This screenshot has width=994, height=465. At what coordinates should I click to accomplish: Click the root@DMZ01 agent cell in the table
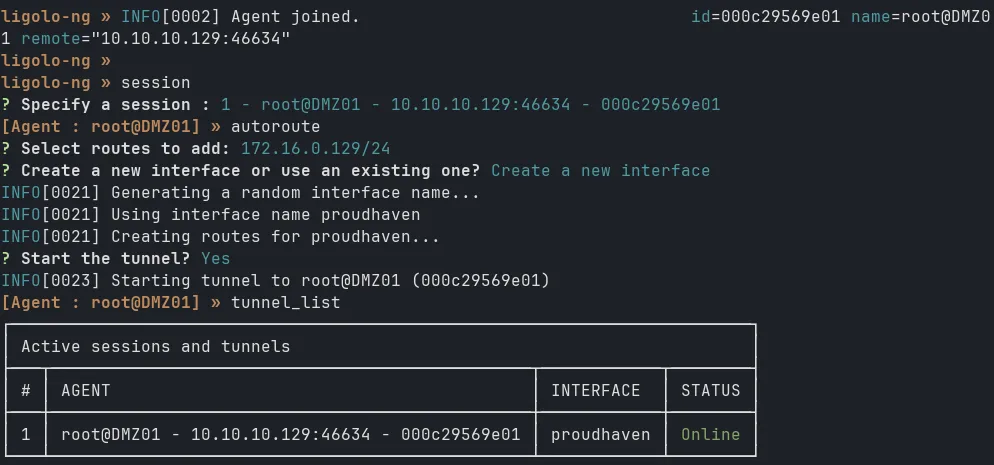(290, 434)
